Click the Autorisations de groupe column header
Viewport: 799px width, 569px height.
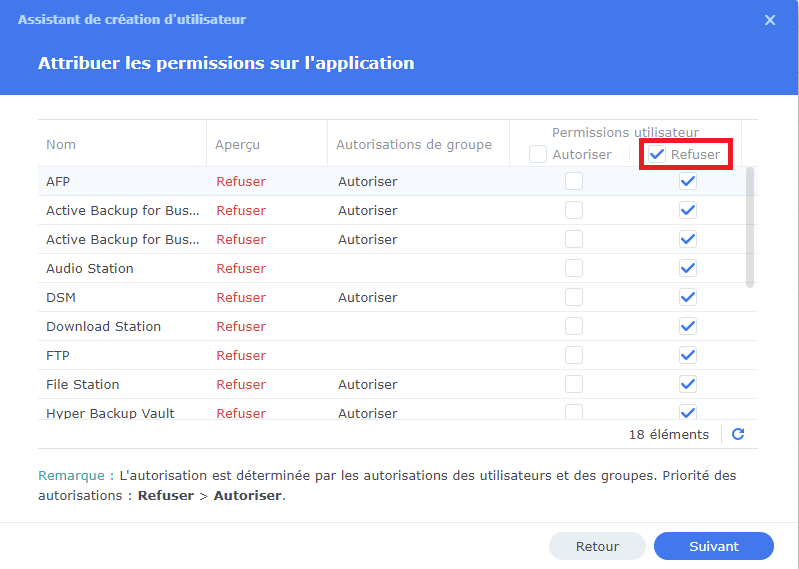click(x=413, y=144)
